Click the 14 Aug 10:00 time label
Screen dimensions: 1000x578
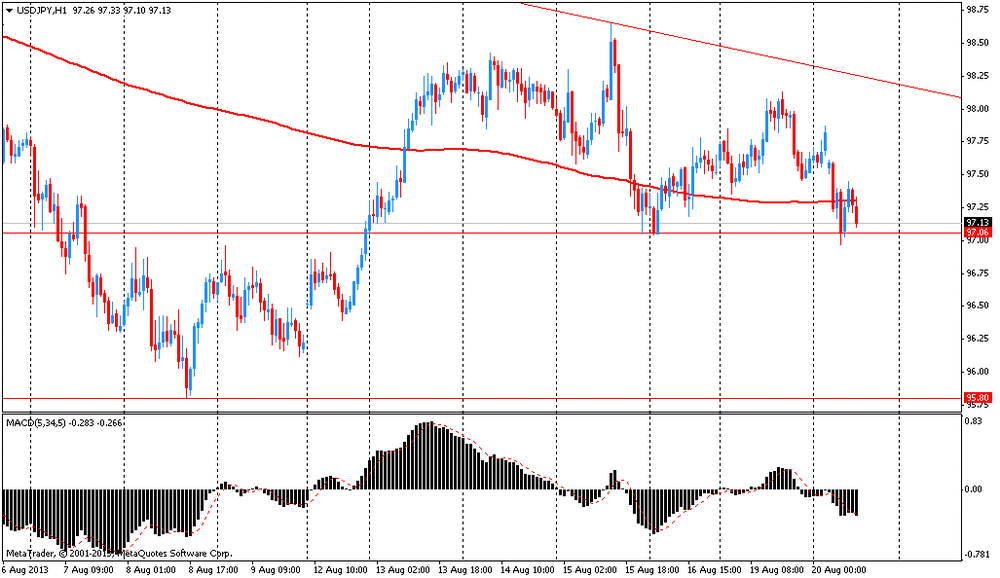coord(528,569)
